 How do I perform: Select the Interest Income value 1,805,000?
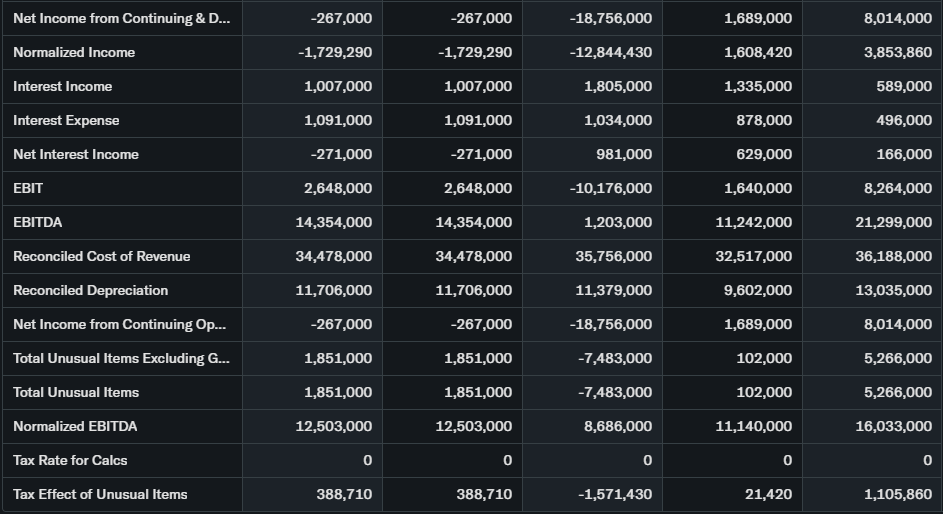tap(617, 86)
